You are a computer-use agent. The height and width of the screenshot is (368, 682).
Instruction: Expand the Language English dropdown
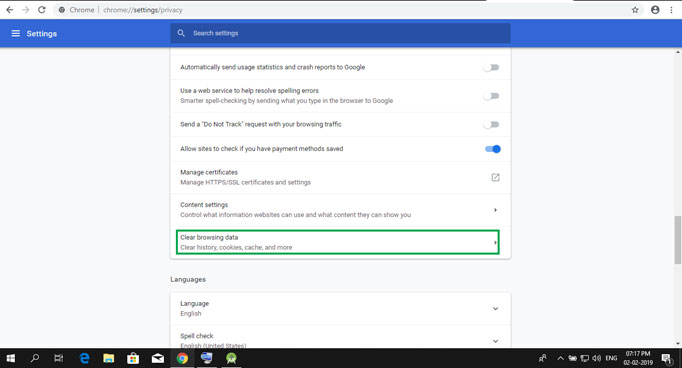495,308
